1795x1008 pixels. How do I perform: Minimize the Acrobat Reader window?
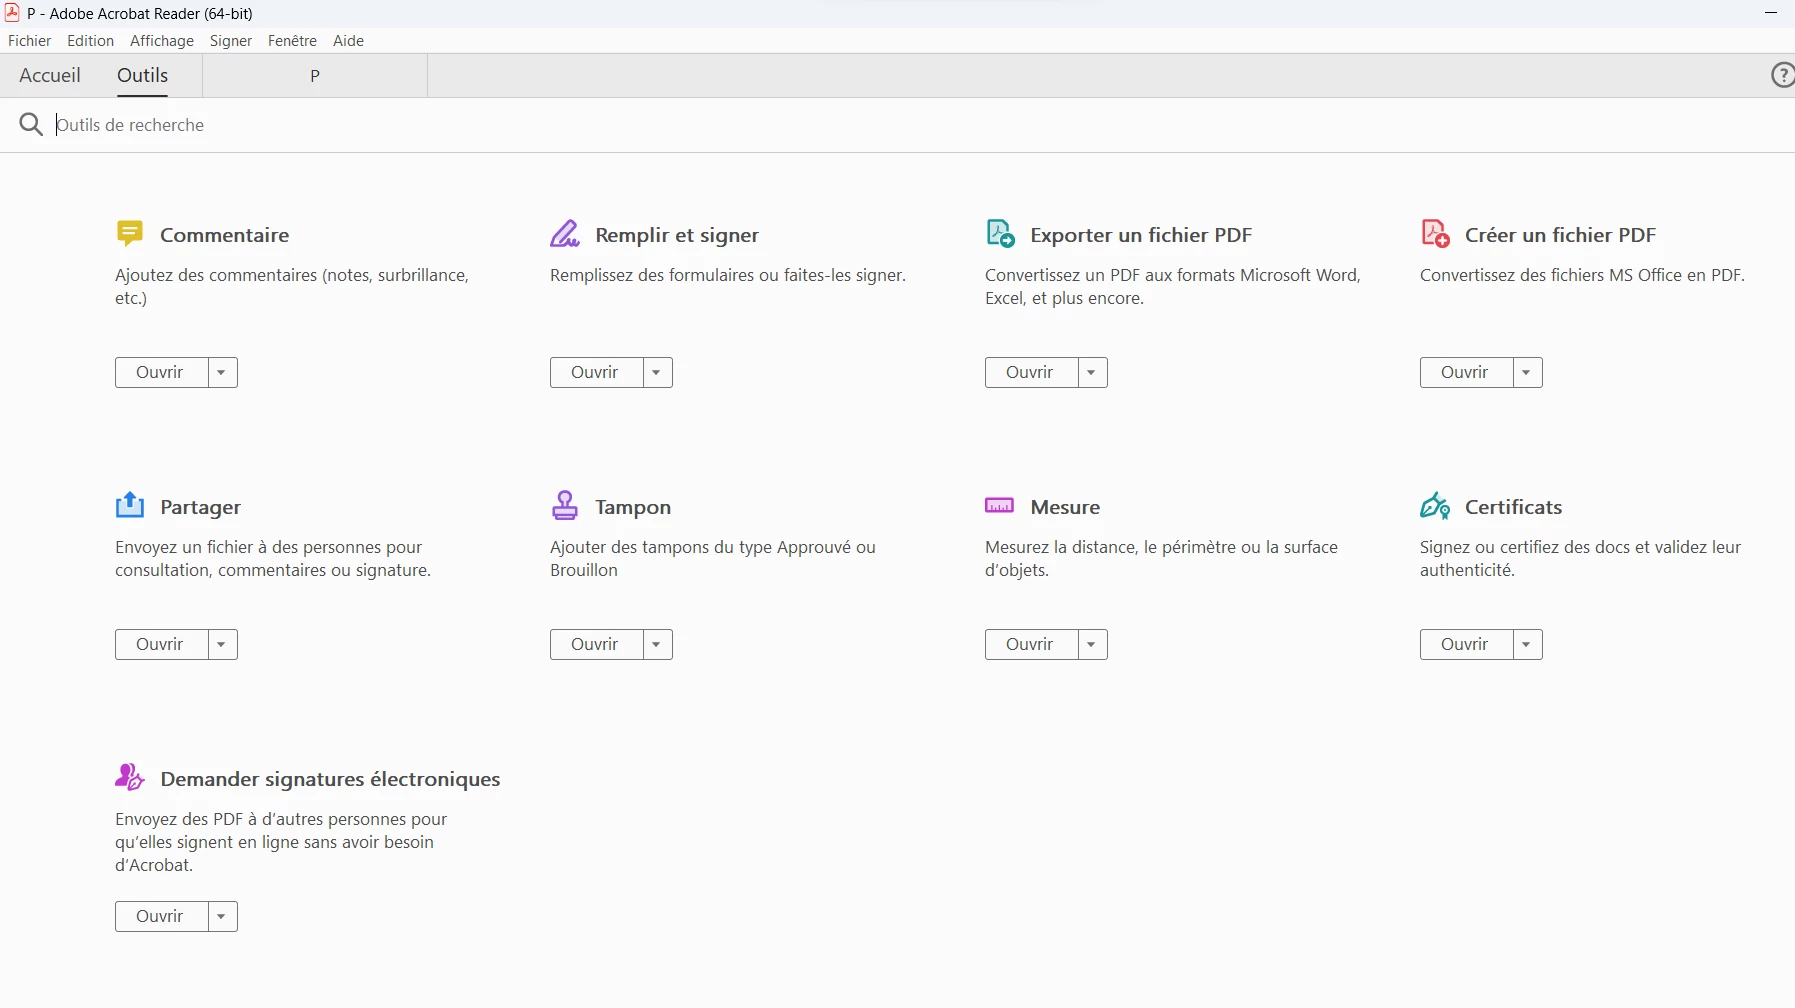pyautogui.click(x=1771, y=13)
